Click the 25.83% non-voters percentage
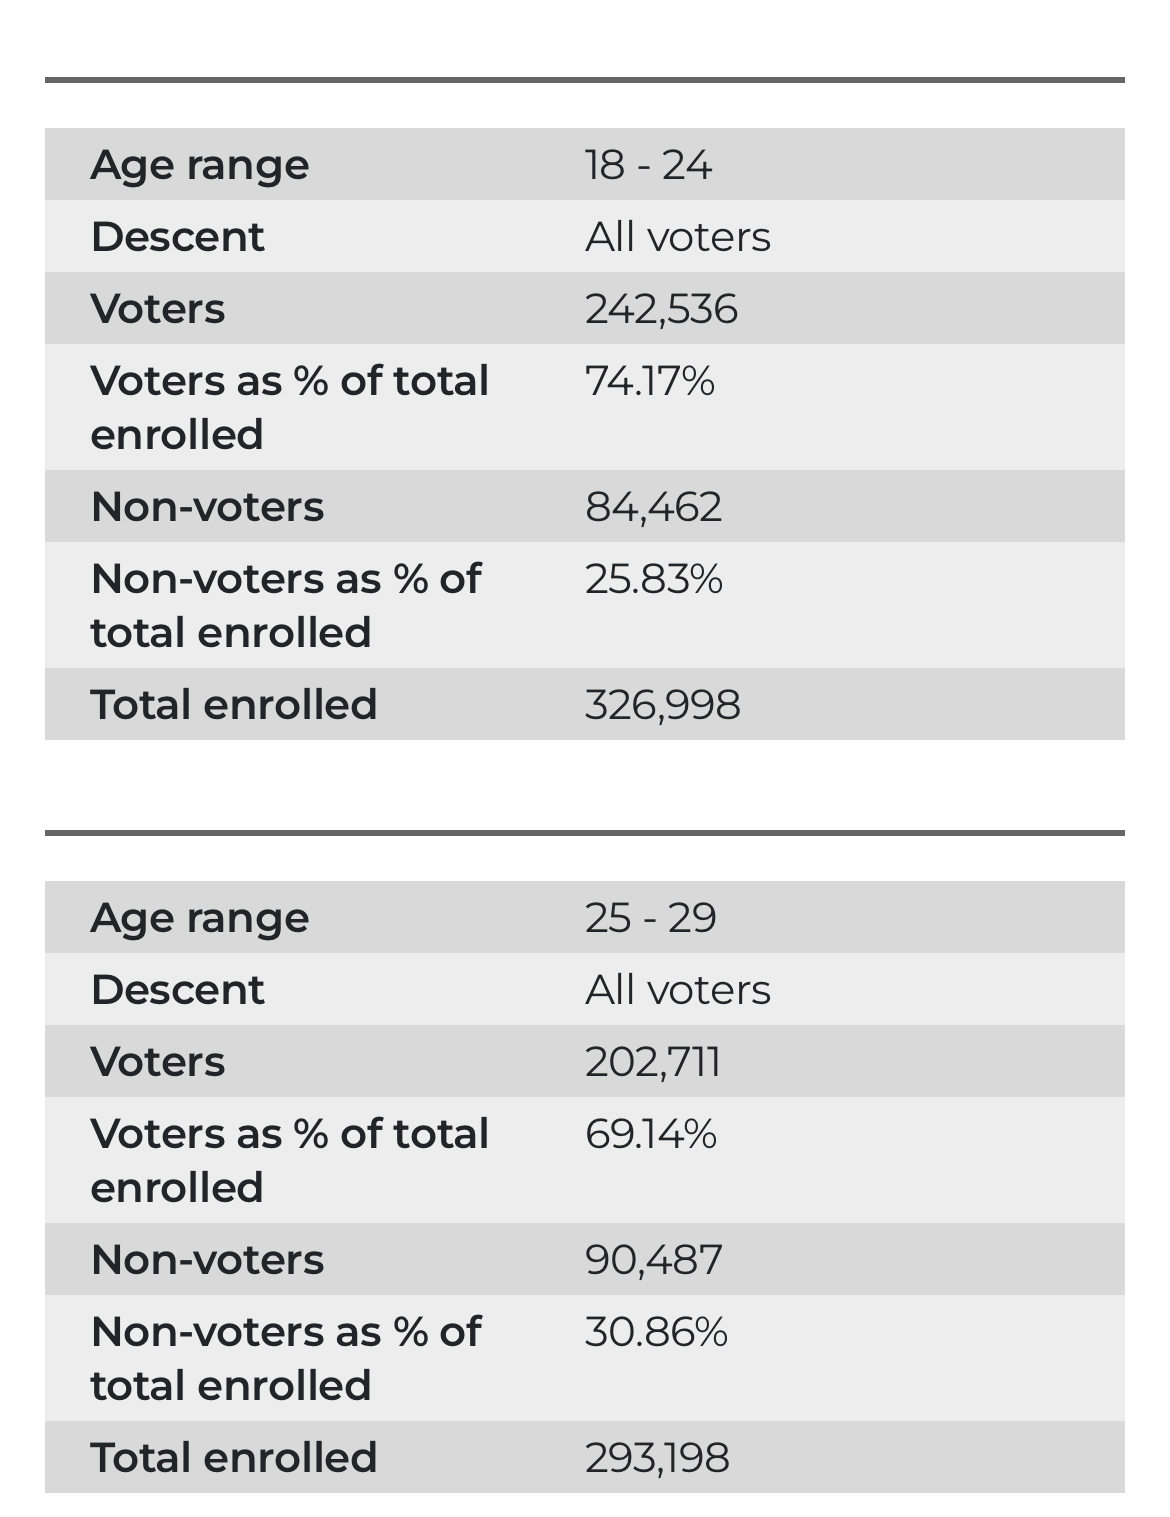Image resolution: width=1170 pixels, height=1517 pixels. pyautogui.click(x=653, y=579)
